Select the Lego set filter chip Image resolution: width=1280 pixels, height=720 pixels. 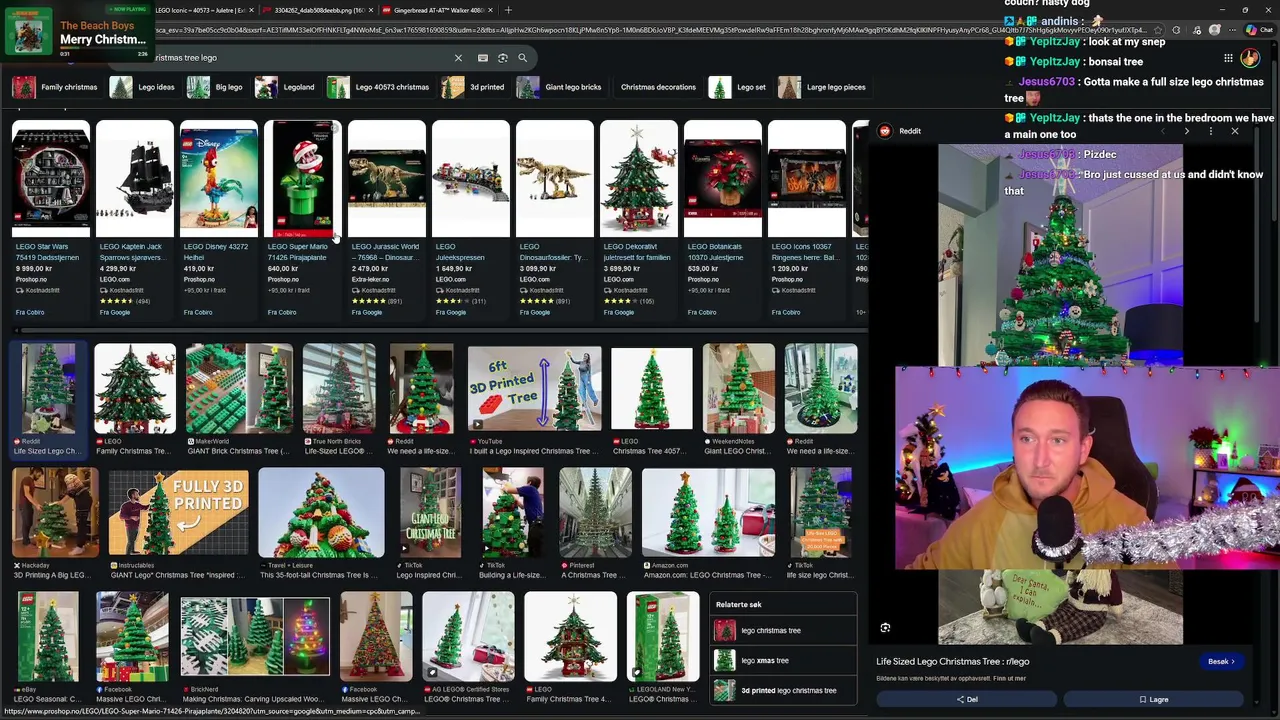tap(737, 87)
